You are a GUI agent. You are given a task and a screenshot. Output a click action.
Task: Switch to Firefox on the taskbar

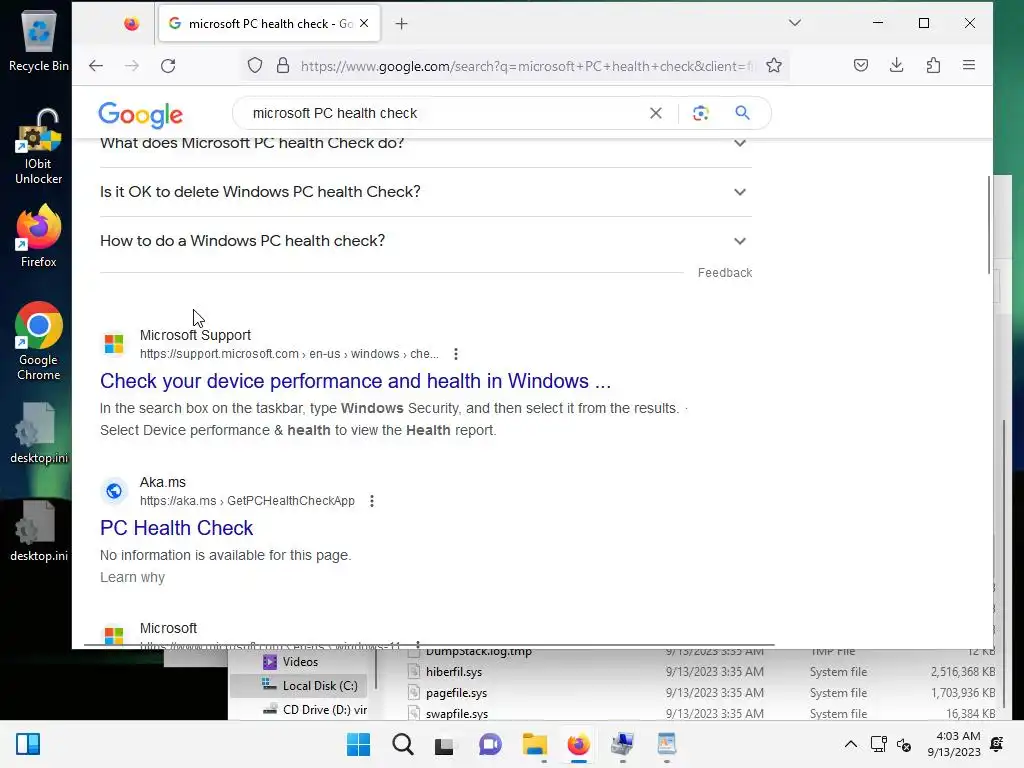pyautogui.click(x=579, y=744)
